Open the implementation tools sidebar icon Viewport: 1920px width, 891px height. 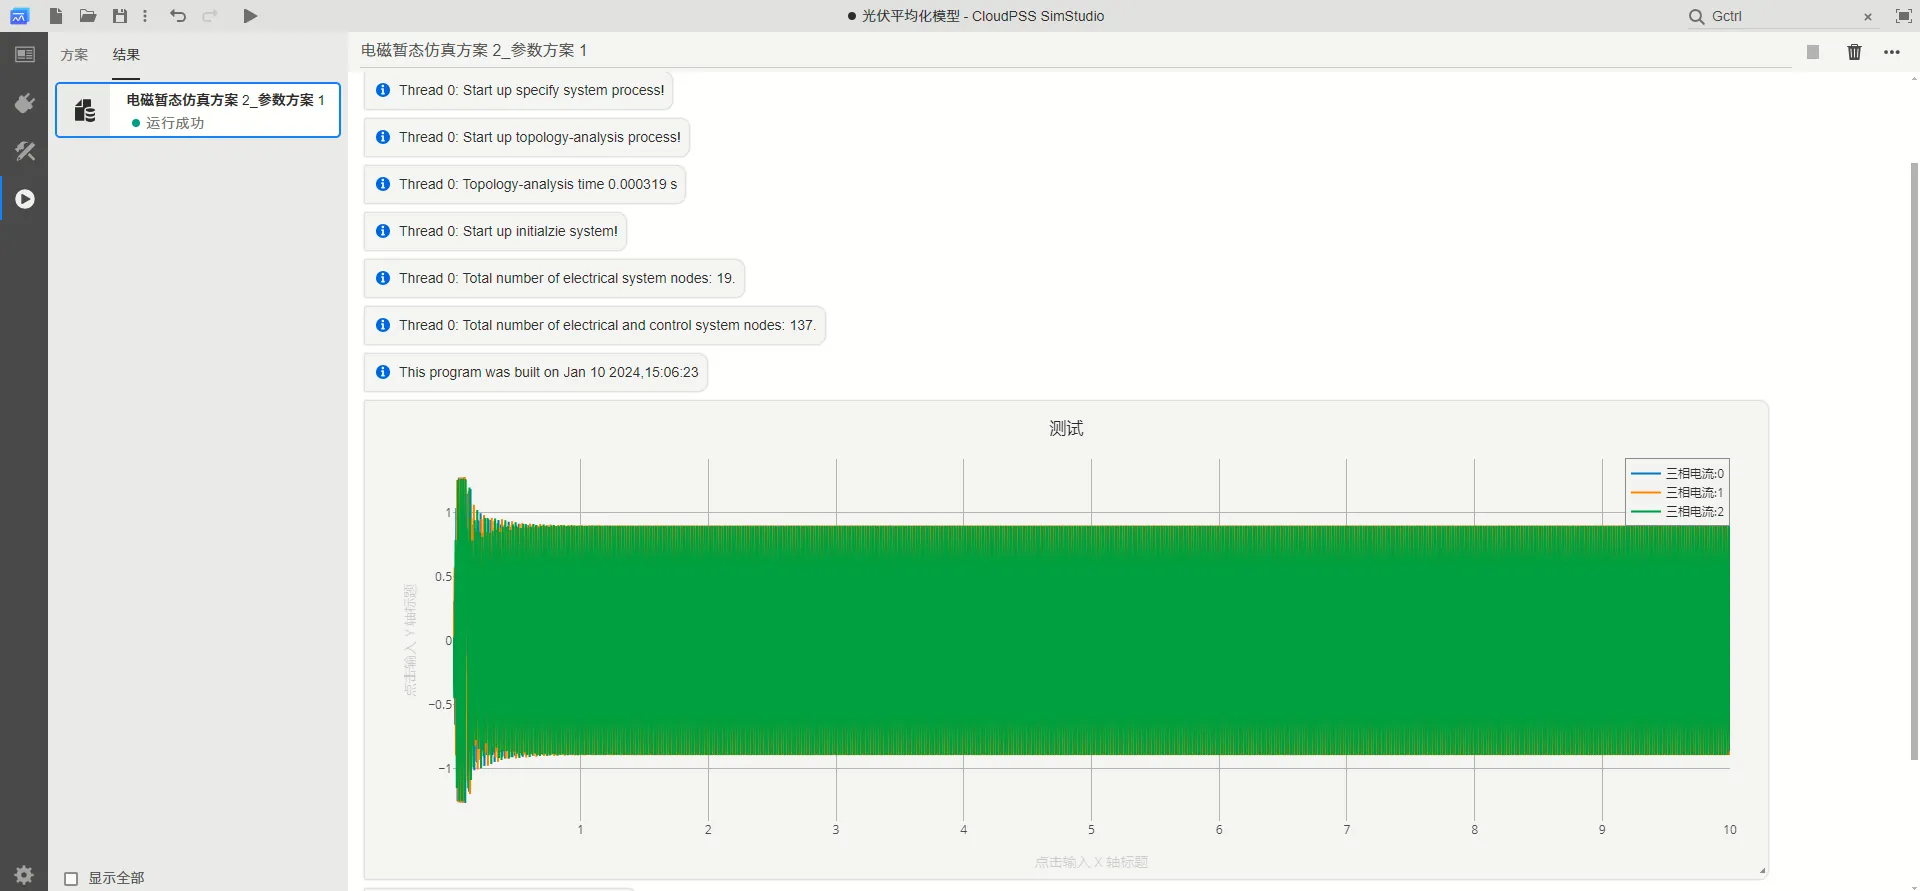pos(24,151)
